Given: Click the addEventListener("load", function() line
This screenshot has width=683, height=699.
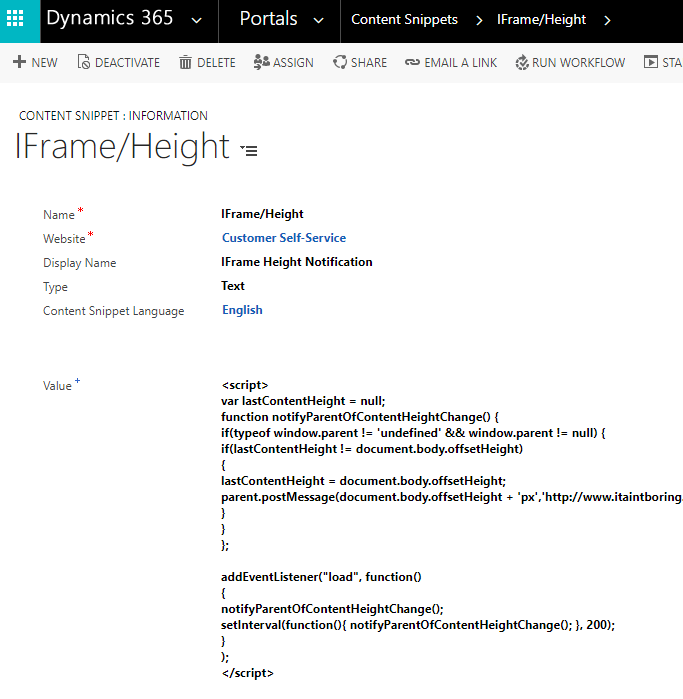Looking at the screenshot, I should (x=321, y=577).
